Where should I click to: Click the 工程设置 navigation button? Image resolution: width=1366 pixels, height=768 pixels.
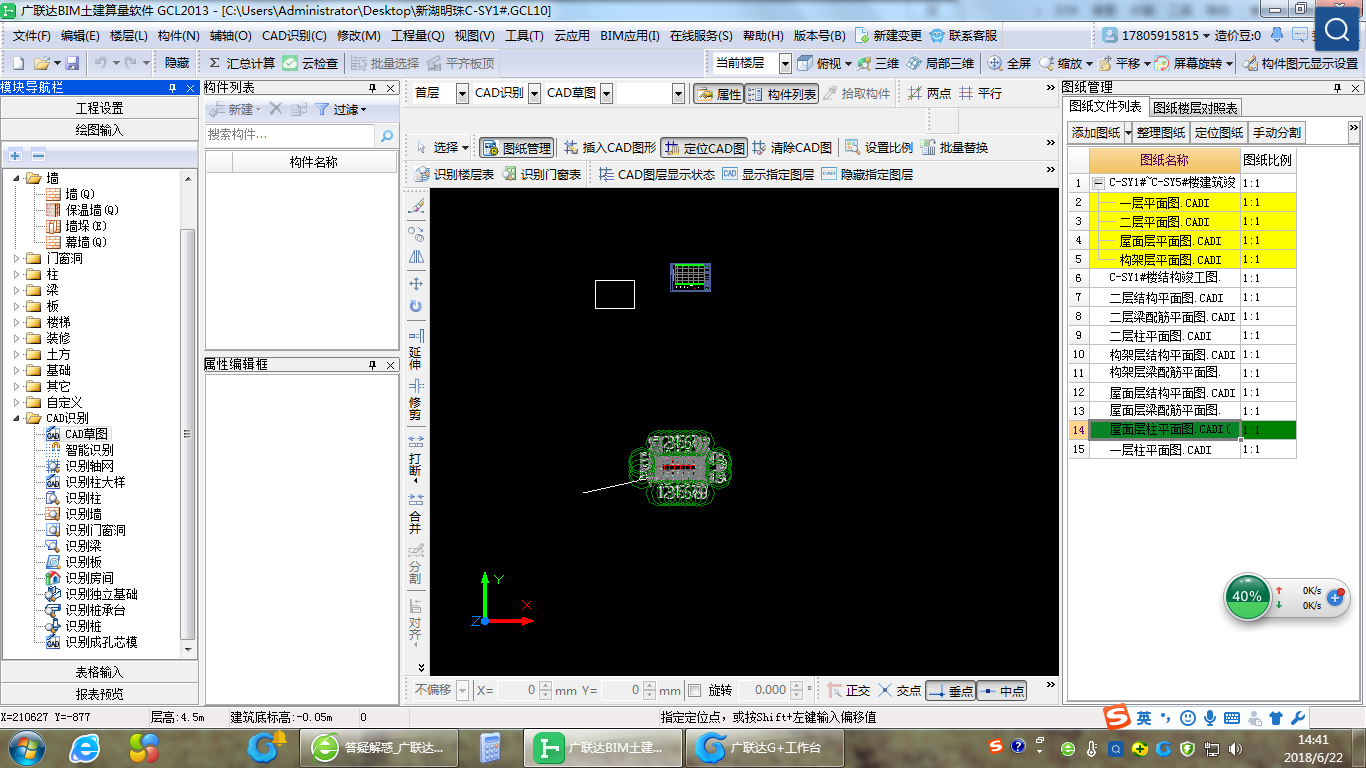[99, 108]
